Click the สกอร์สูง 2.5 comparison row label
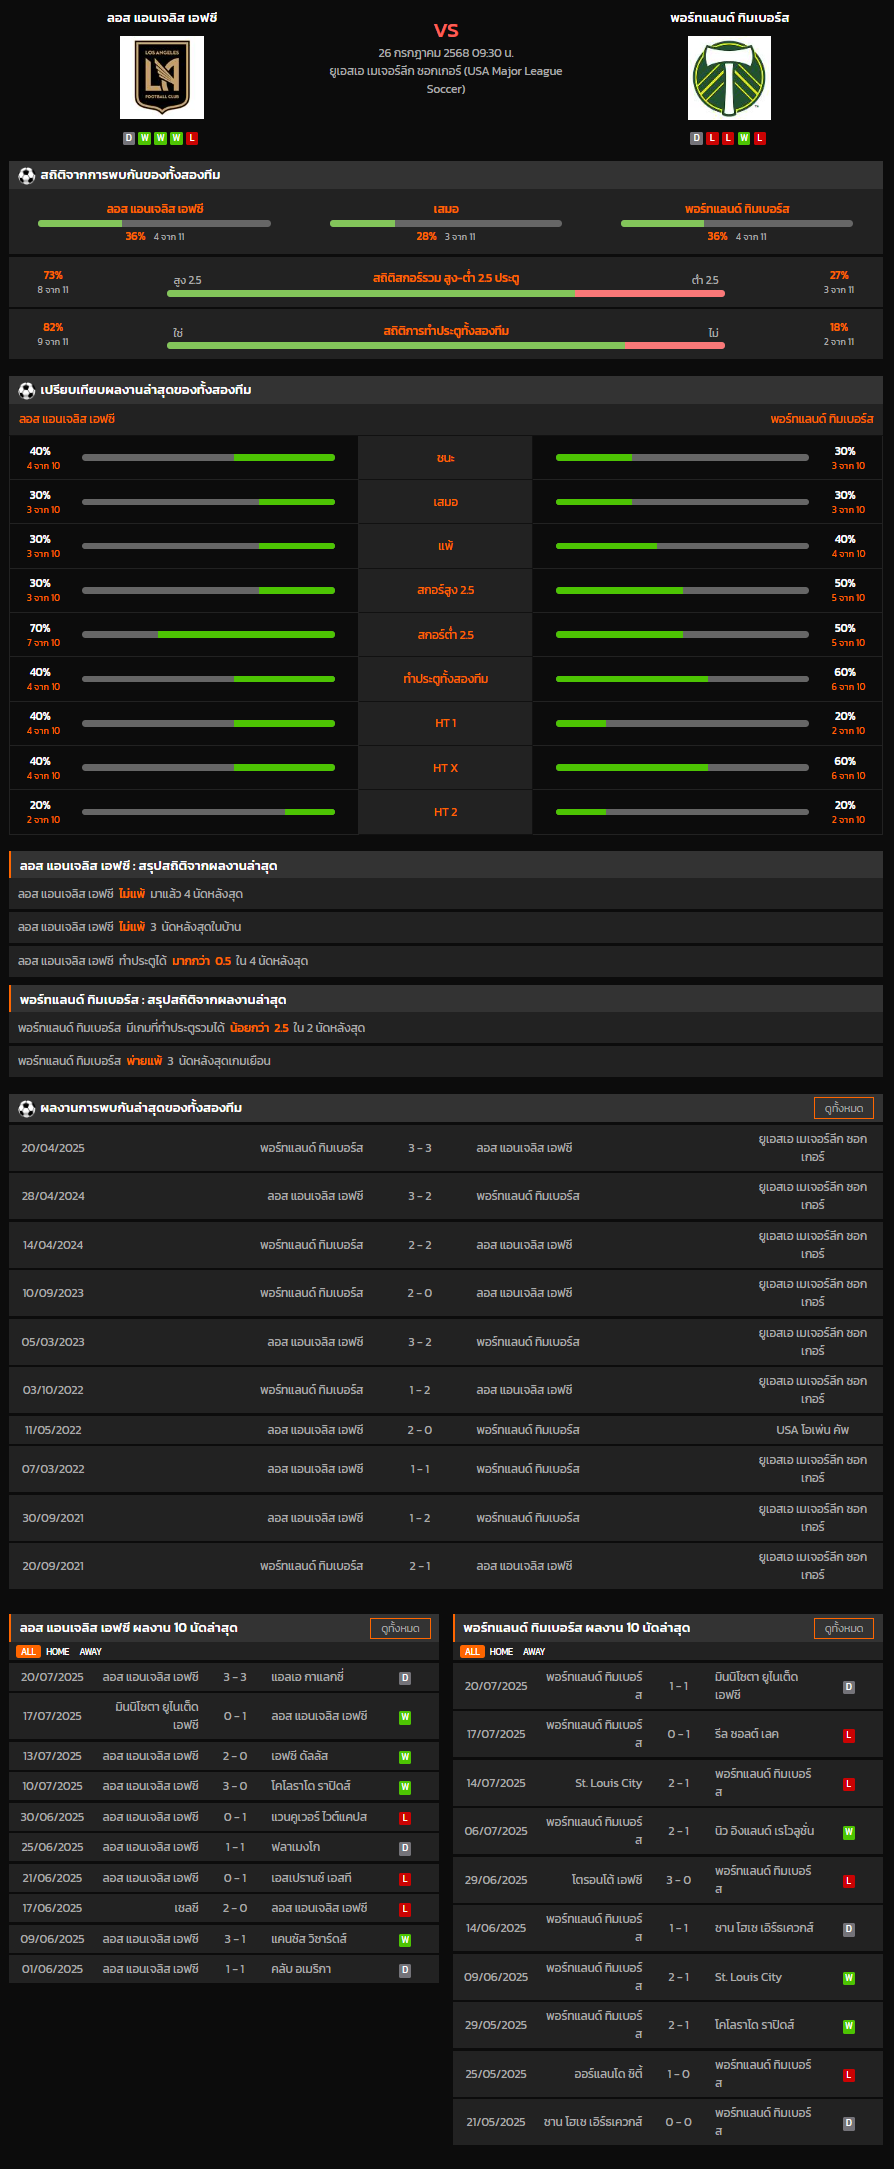Image resolution: width=894 pixels, height=2169 pixels. [446, 590]
